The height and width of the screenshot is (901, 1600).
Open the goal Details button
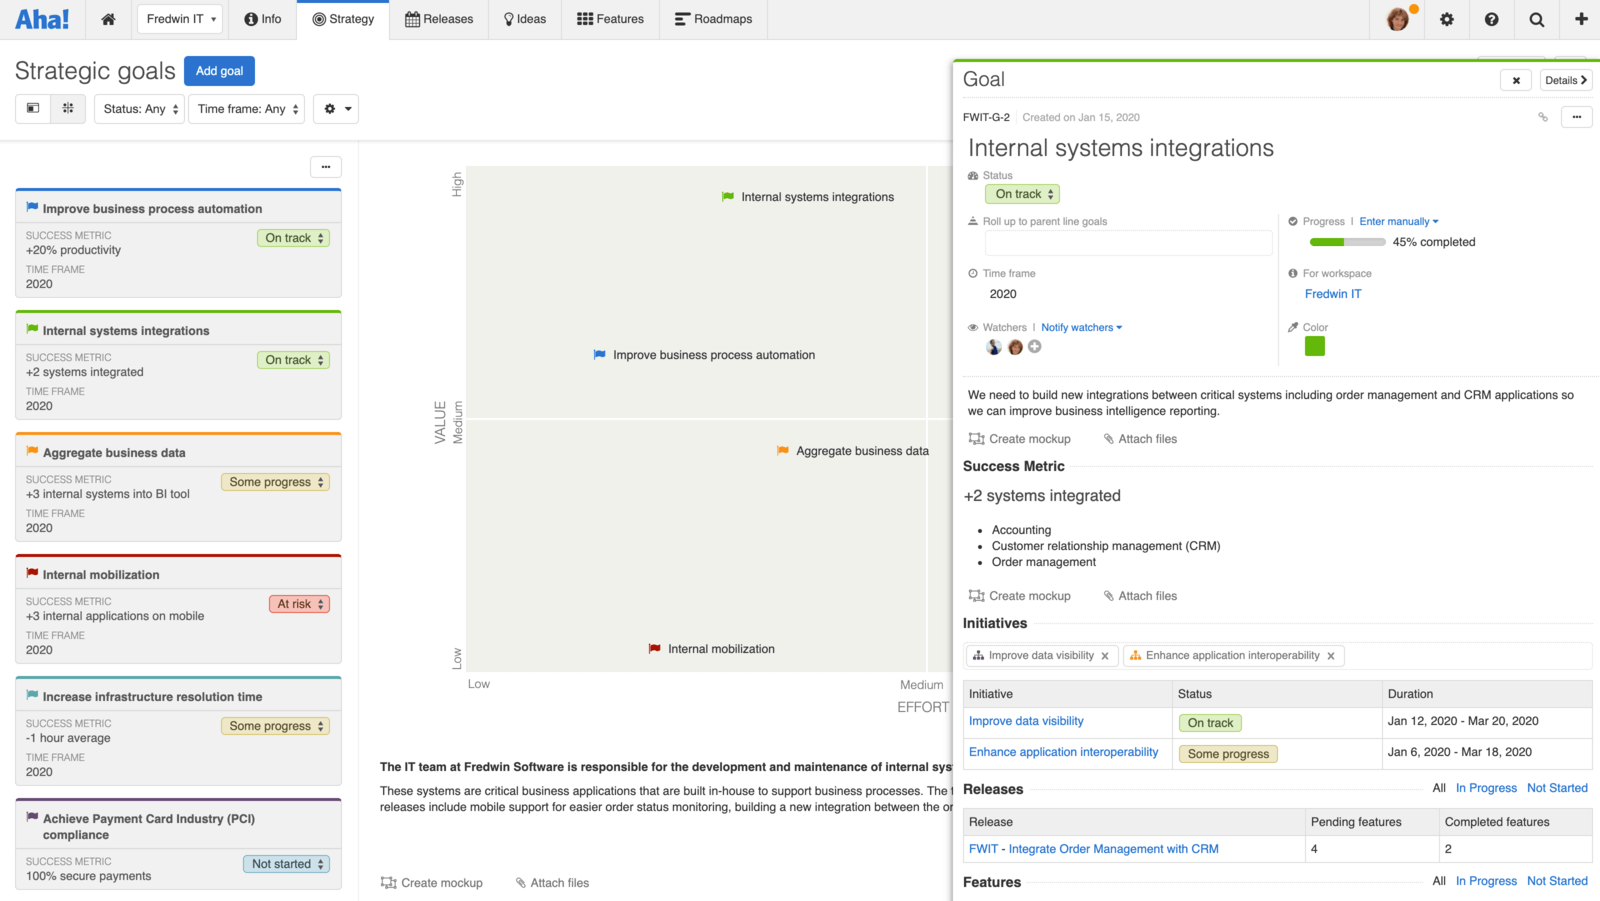click(x=1566, y=80)
